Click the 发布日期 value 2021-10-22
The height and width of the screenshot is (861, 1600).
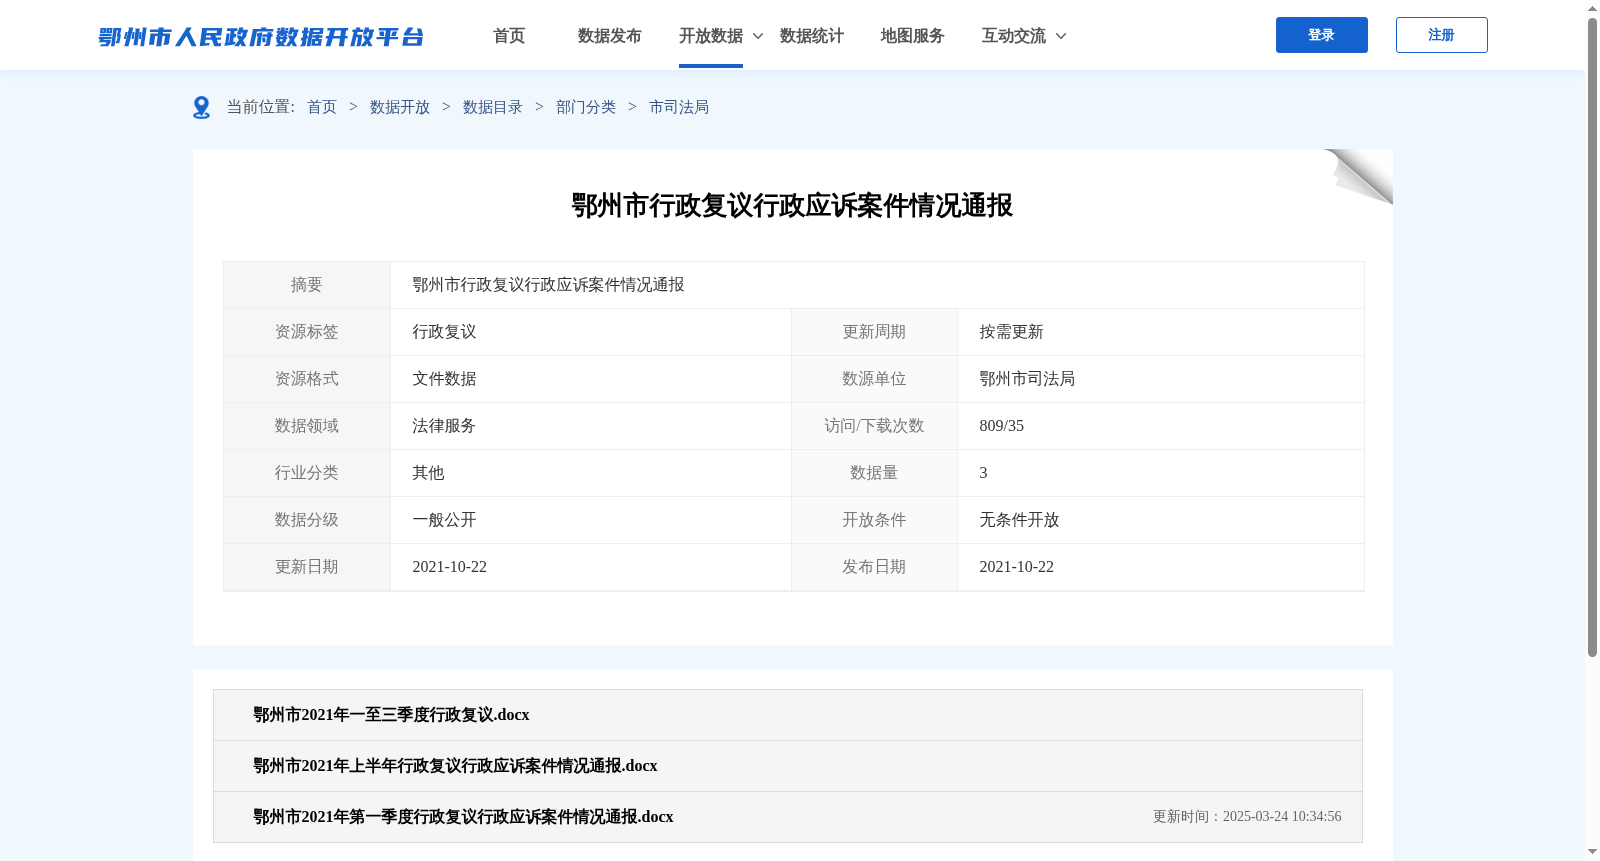coord(1016,567)
